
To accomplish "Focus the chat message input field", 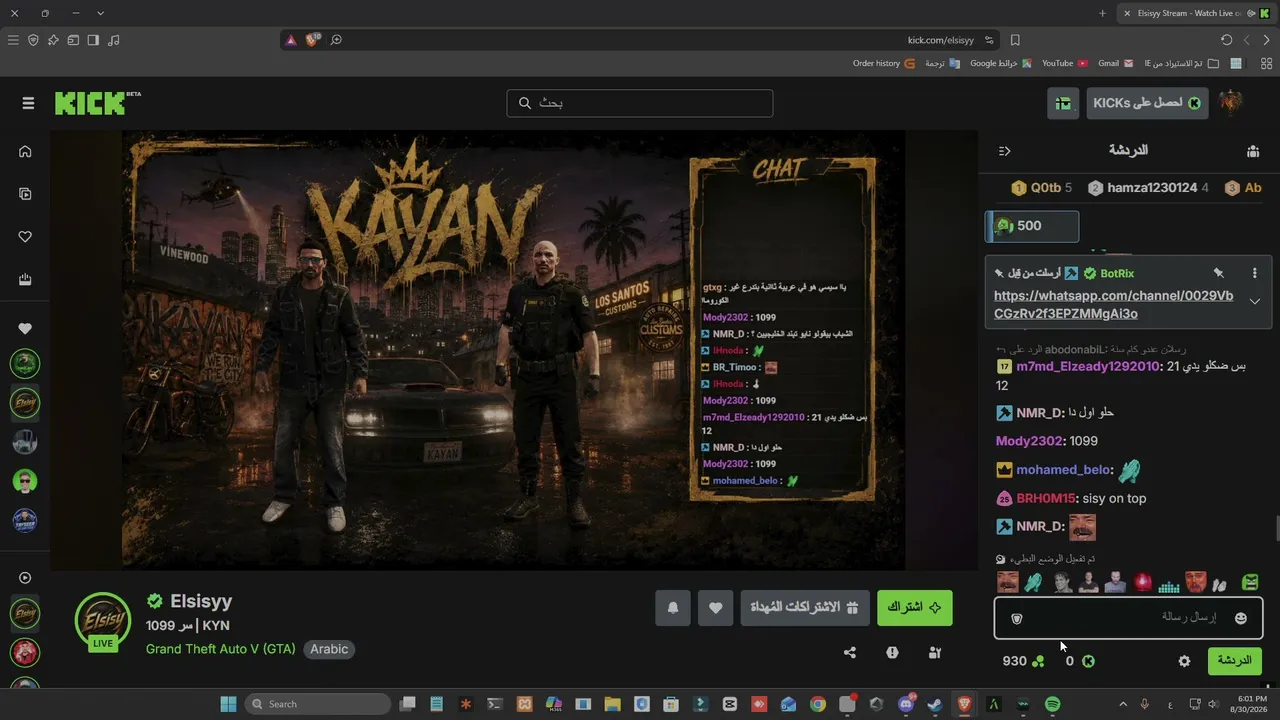I will pos(1128,618).
